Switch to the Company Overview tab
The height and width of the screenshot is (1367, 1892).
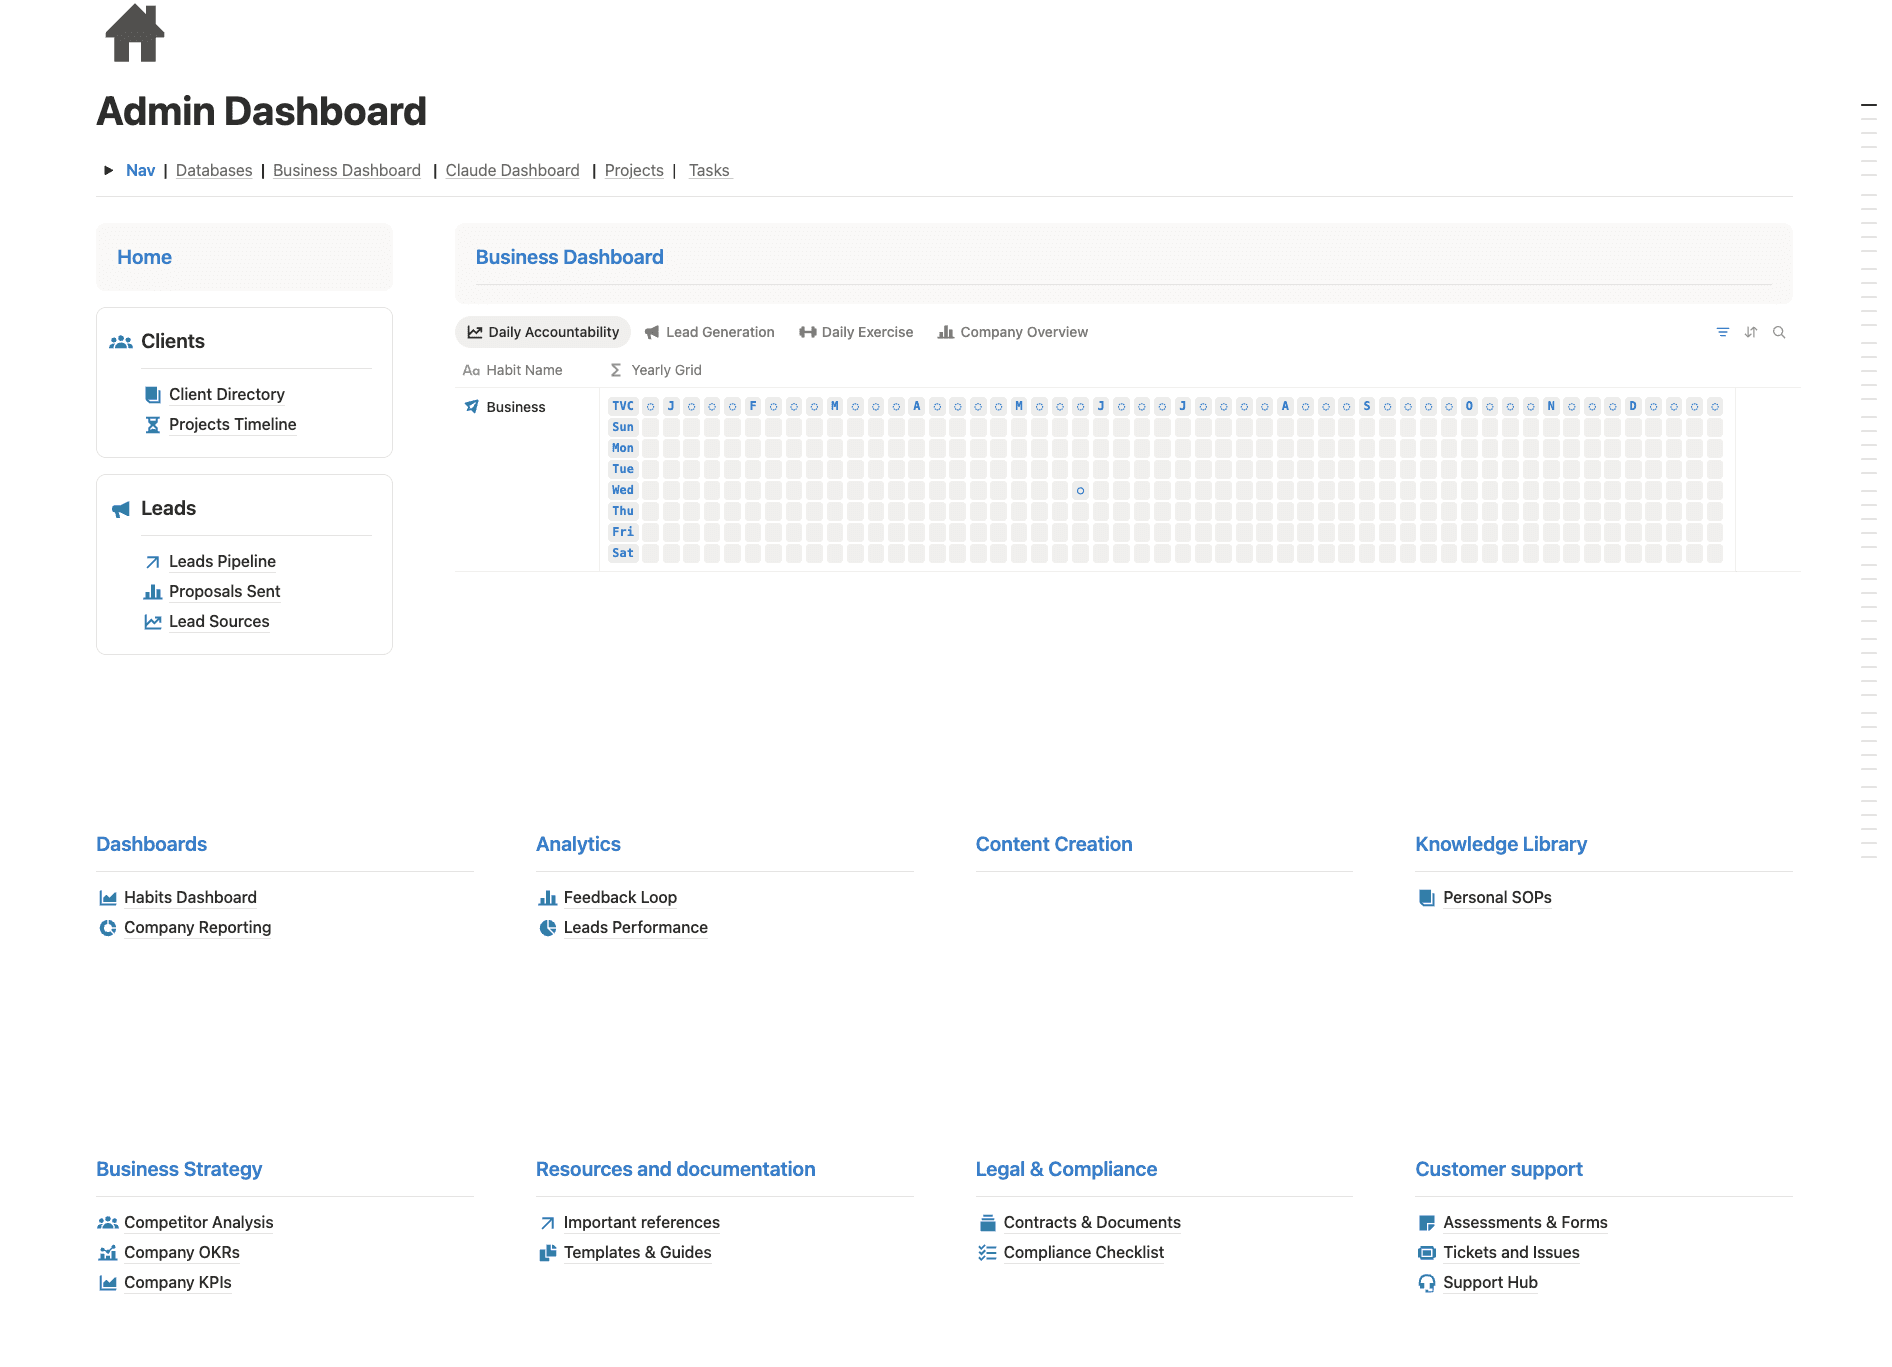tap(1013, 332)
